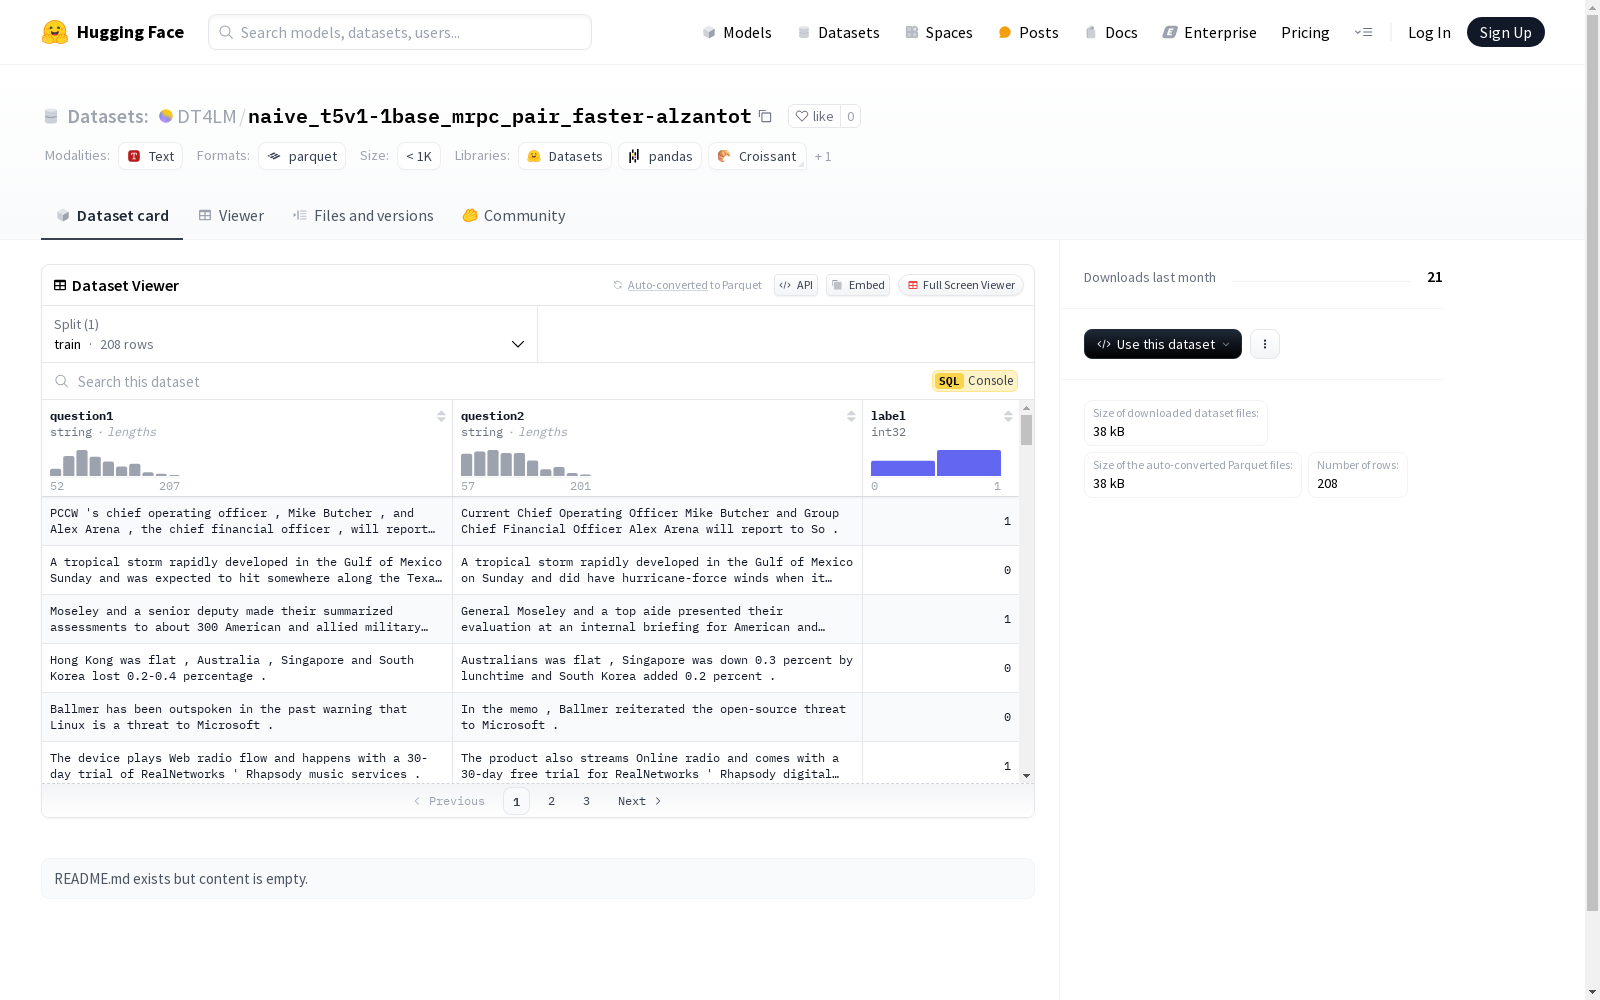The height and width of the screenshot is (1000, 1600).
Task: Open Docs in top navigation
Action: [x=1111, y=32]
